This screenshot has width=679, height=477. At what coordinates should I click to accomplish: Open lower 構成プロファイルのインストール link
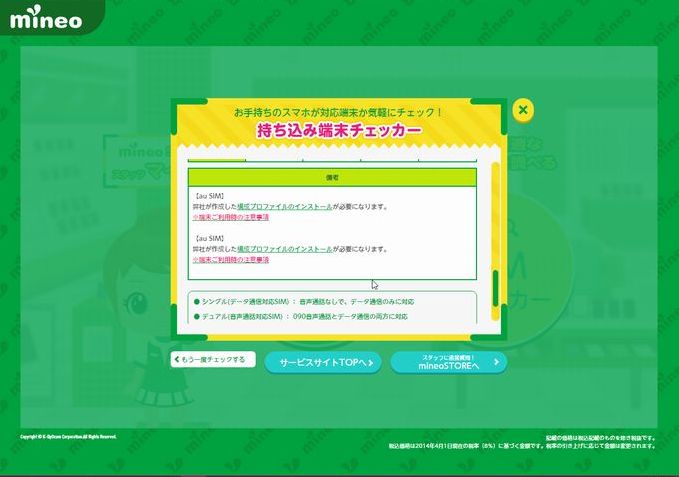285,249
